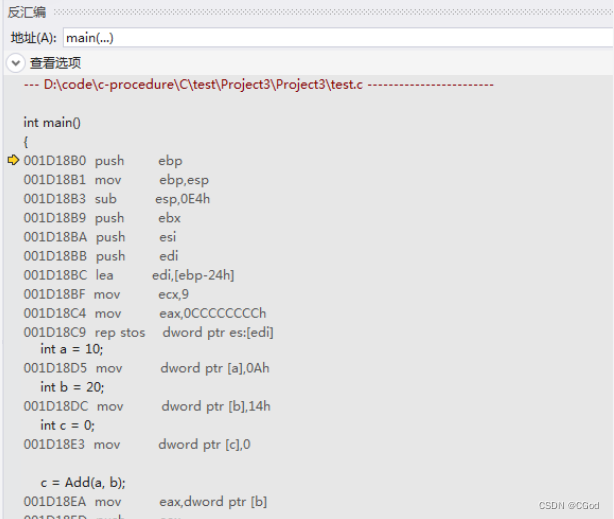Select instruction 001D18BF mov ecx,9

[106, 294]
